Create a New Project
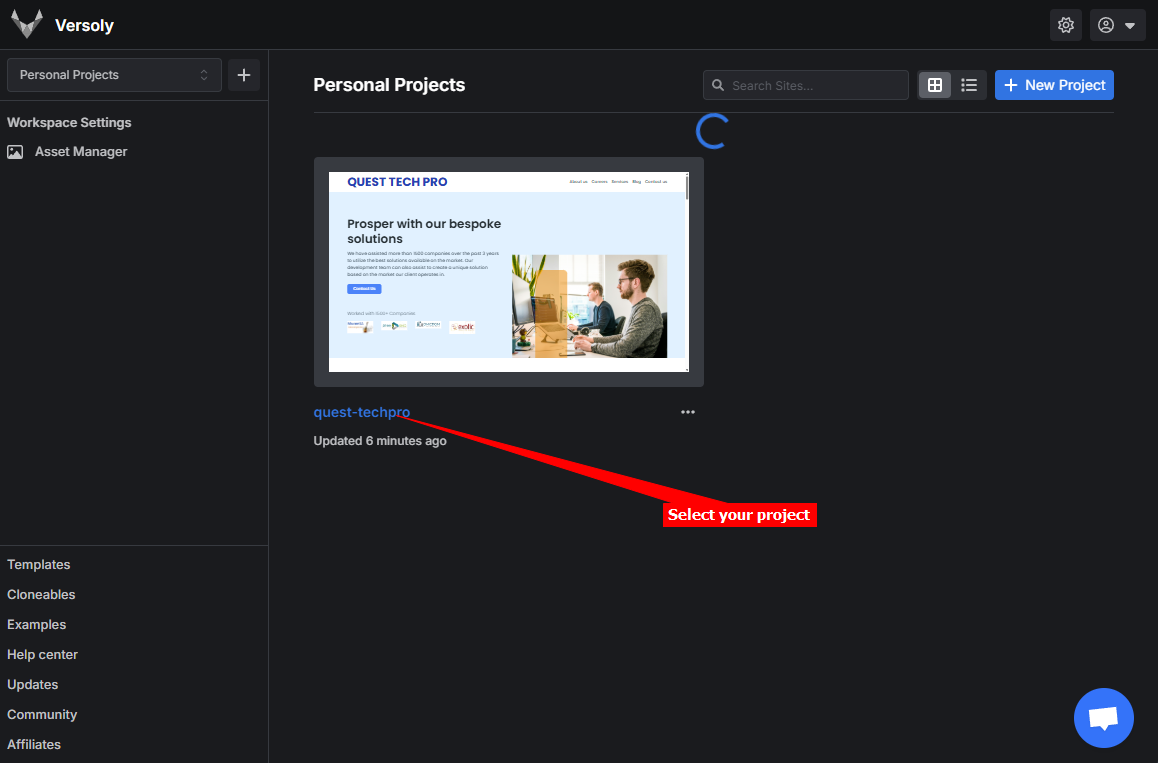Image resolution: width=1158 pixels, height=763 pixels. pyautogui.click(x=1054, y=86)
